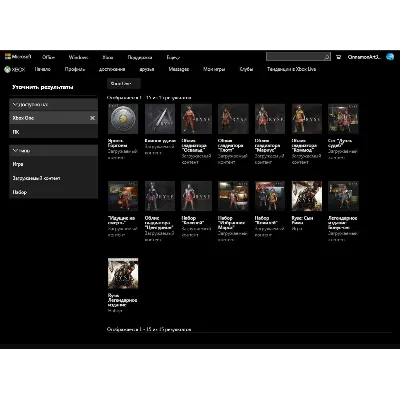Click the search magnifier icon
400x400 pixels.
[327, 57]
